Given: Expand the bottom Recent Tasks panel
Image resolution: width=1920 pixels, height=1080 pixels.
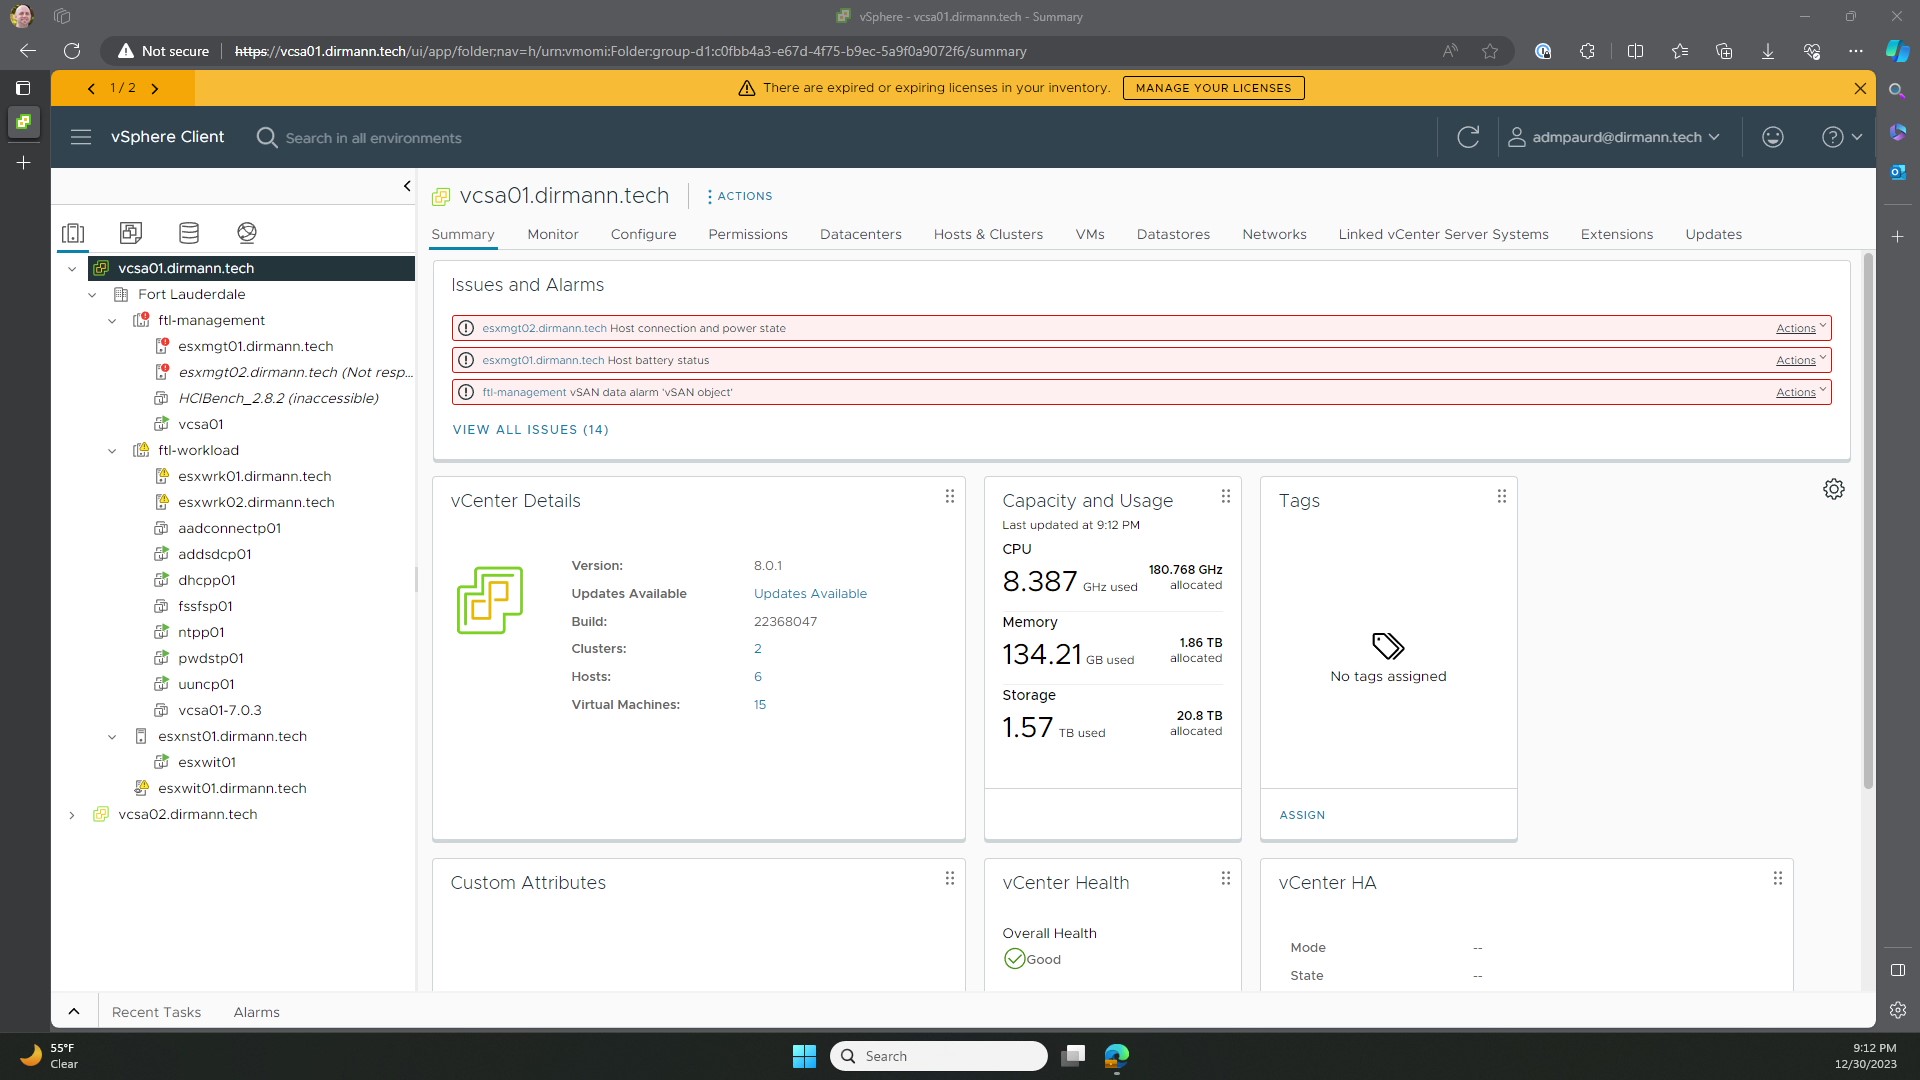Looking at the screenshot, I should pyautogui.click(x=74, y=1011).
